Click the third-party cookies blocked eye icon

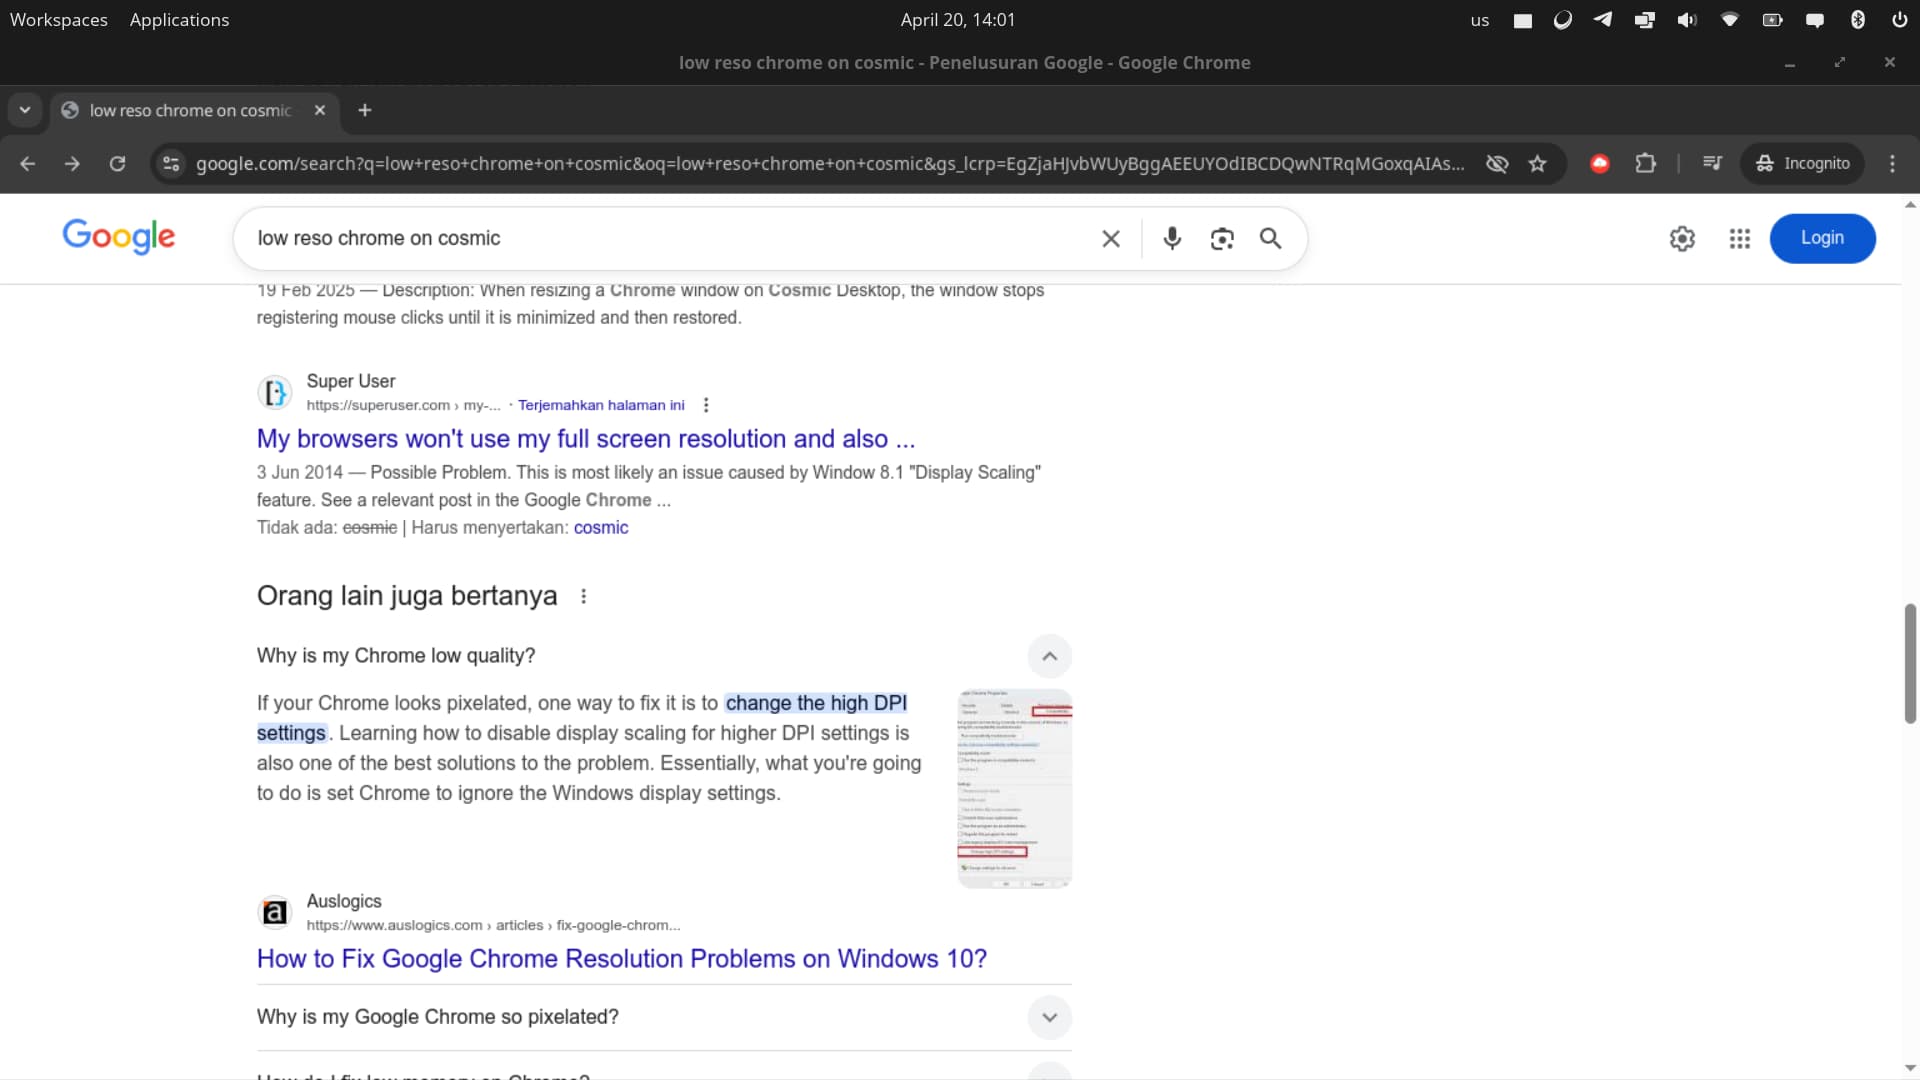[1497, 164]
